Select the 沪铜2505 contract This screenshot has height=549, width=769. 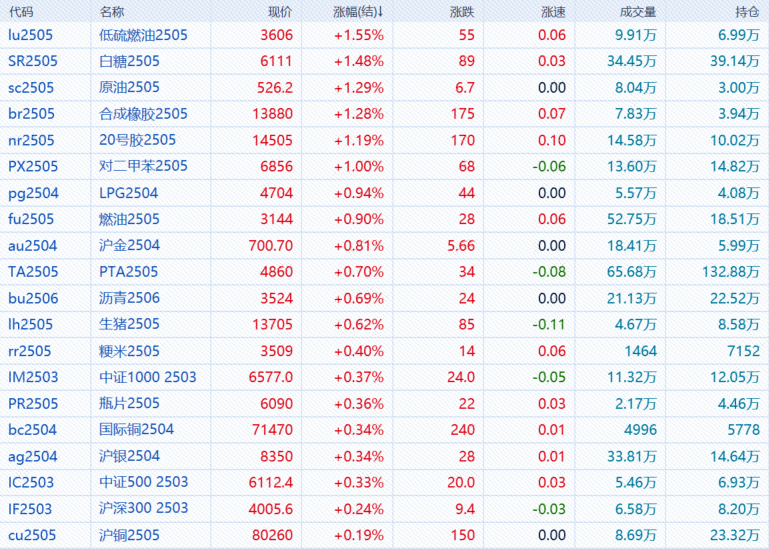(x=129, y=535)
